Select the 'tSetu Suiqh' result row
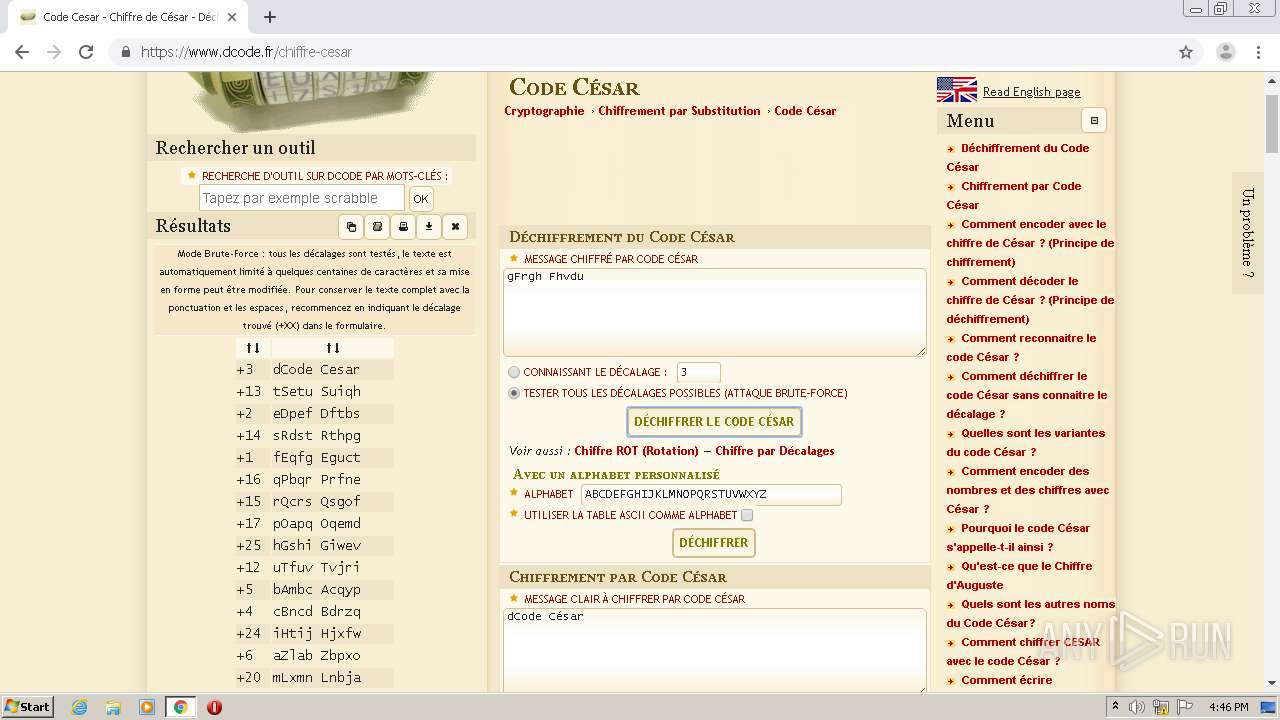 (x=314, y=391)
